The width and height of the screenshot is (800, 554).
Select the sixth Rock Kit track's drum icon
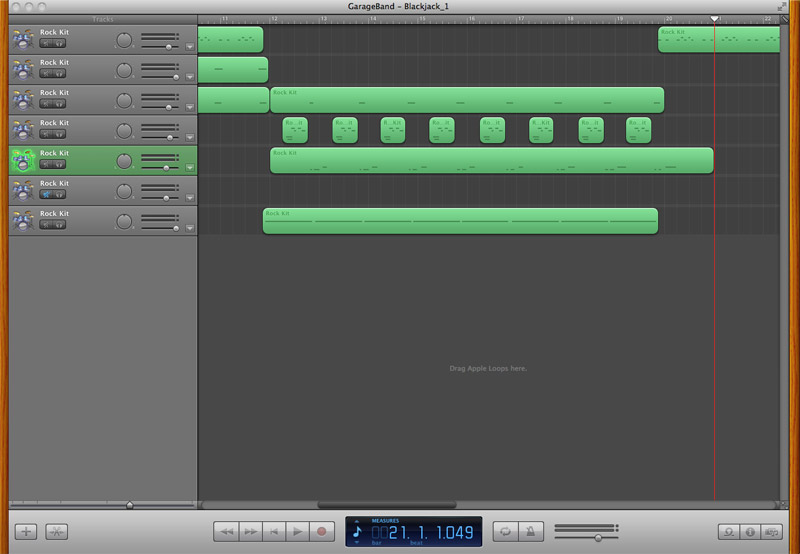23,191
